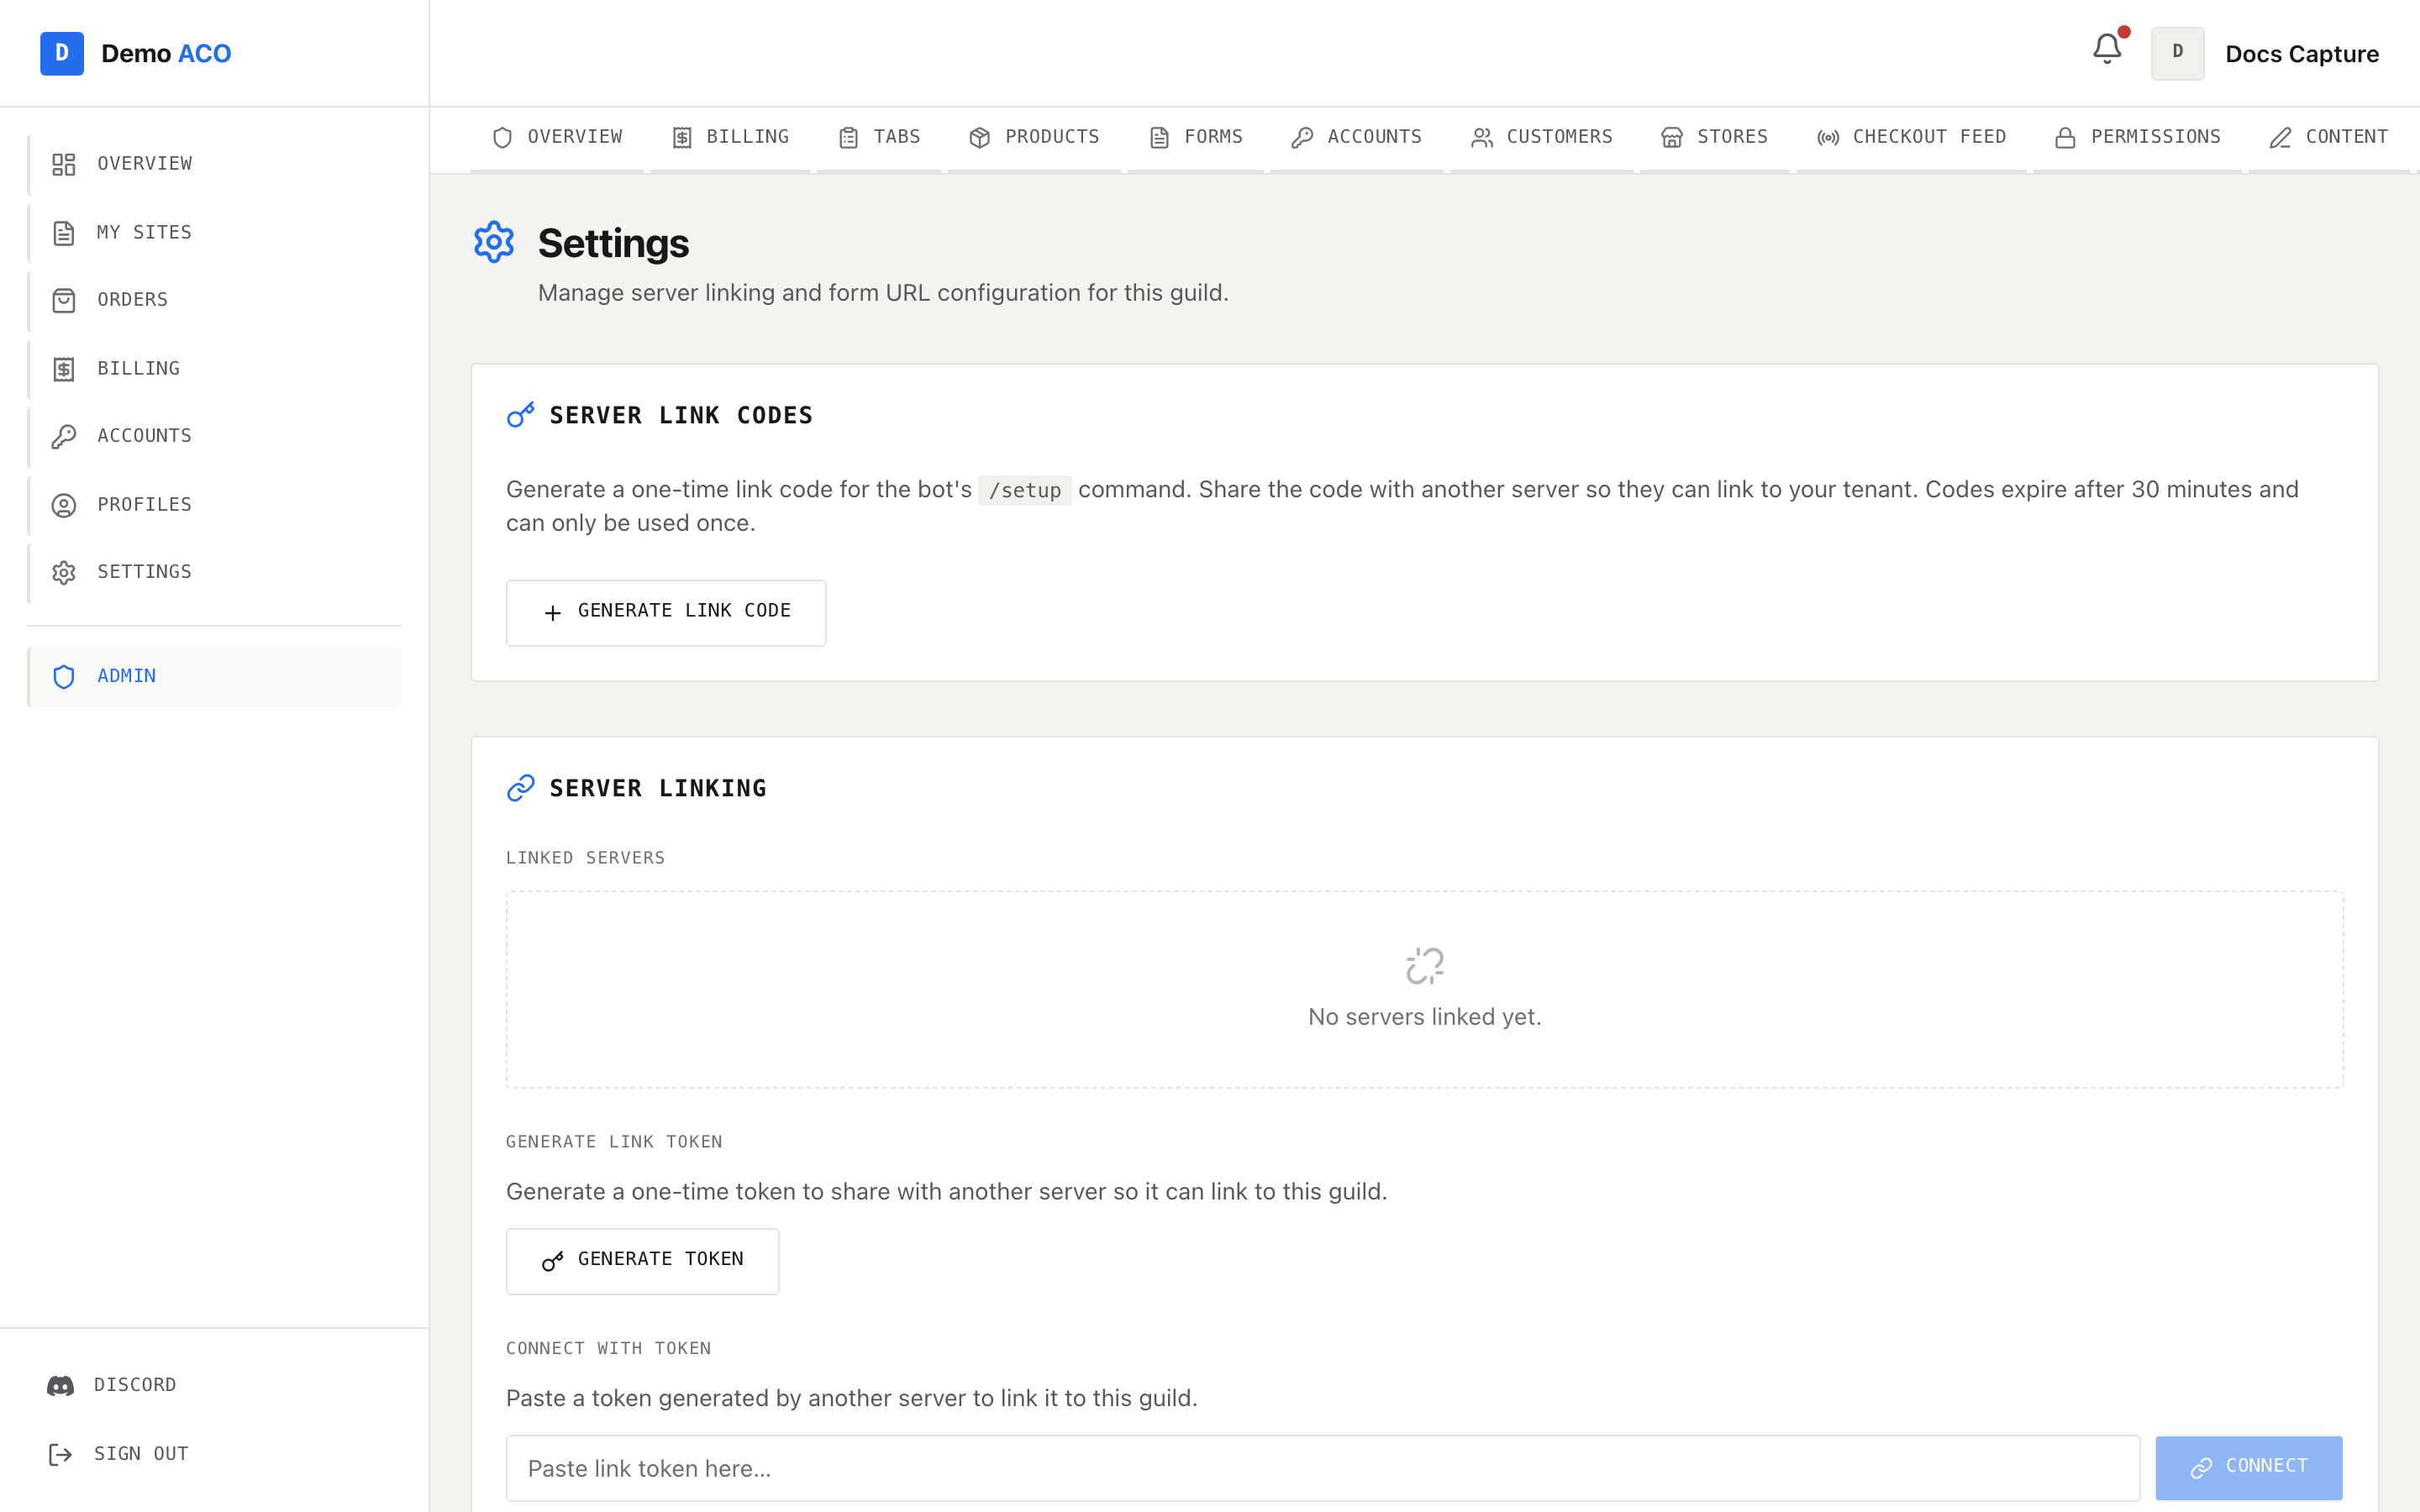Switch to the Stores tab
Viewport: 2420px width, 1512px height.
tap(1715, 138)
